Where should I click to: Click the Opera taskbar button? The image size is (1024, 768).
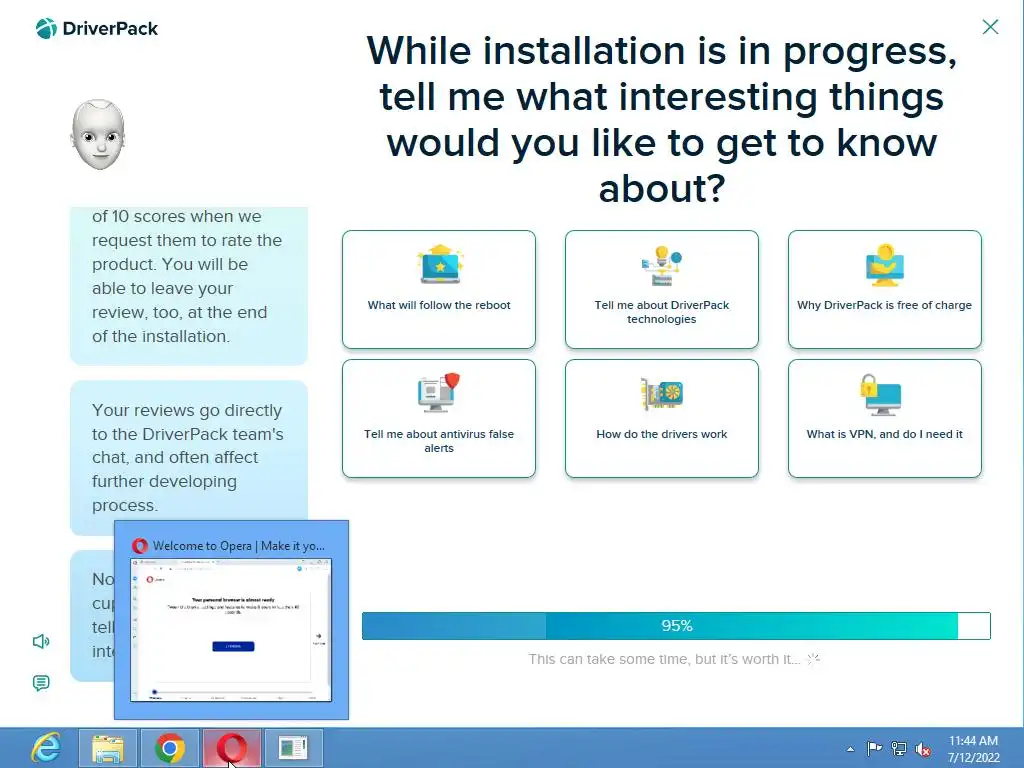[231, 748]
